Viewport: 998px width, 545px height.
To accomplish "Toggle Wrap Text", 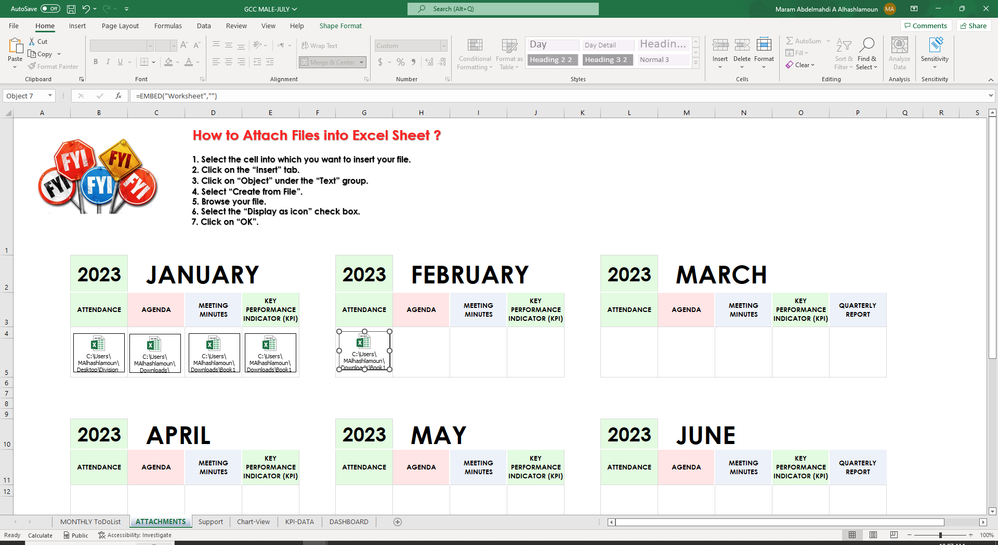I will coord(320,46).
